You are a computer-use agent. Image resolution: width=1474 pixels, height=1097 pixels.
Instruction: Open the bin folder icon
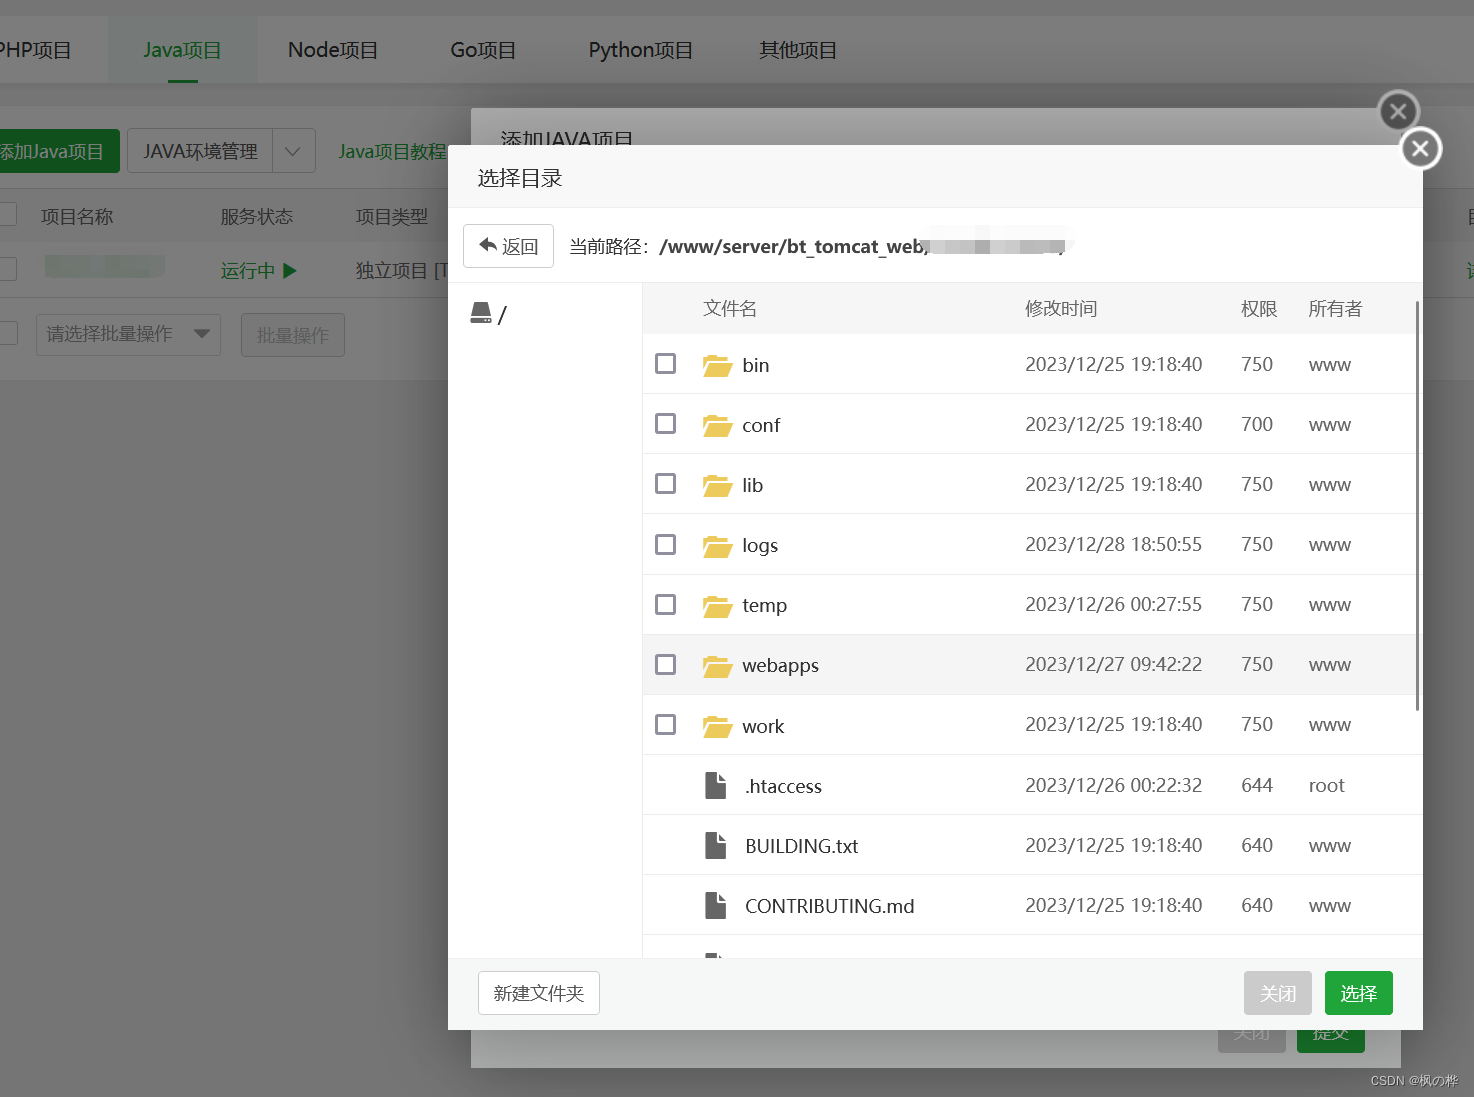pyautogui.click(x=717, y=365)
